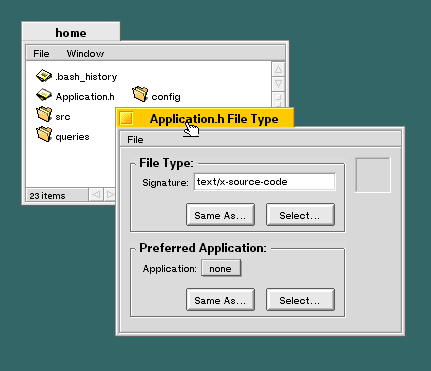Viewport: 431px width, 371px height.
Task: Open the Application dropdown showing none
Action: click(x=221, y=268)
